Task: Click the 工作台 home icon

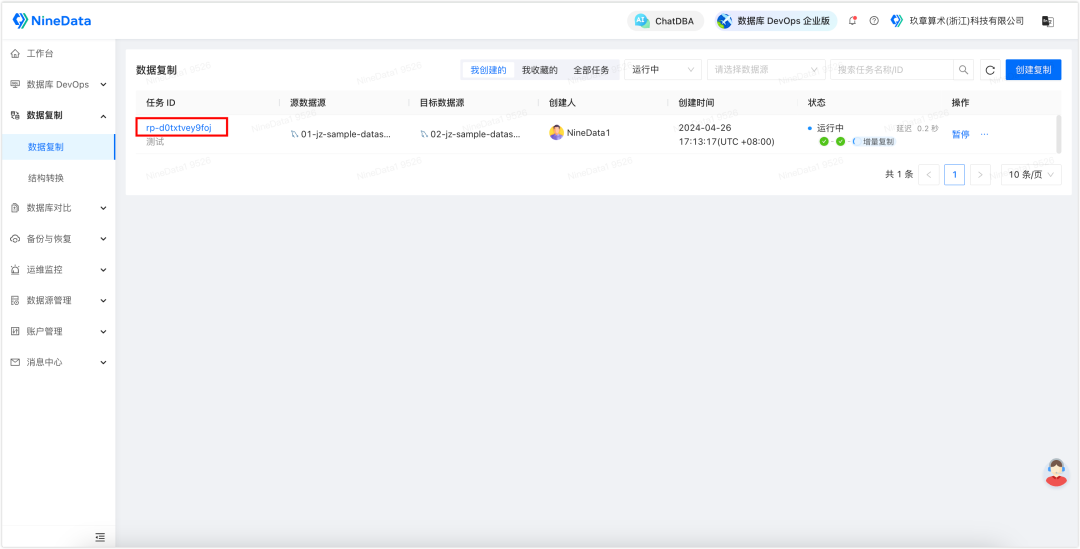Action: [15, 54]
